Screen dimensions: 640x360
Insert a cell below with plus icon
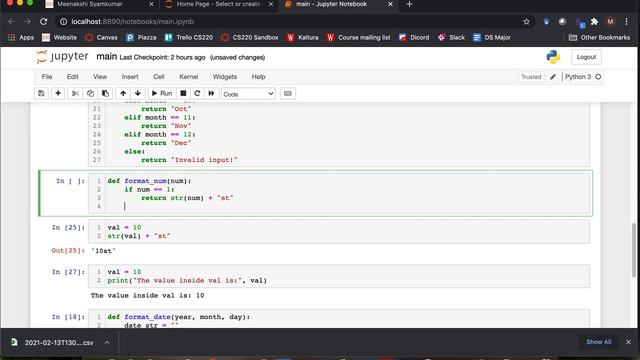[58, 93]
